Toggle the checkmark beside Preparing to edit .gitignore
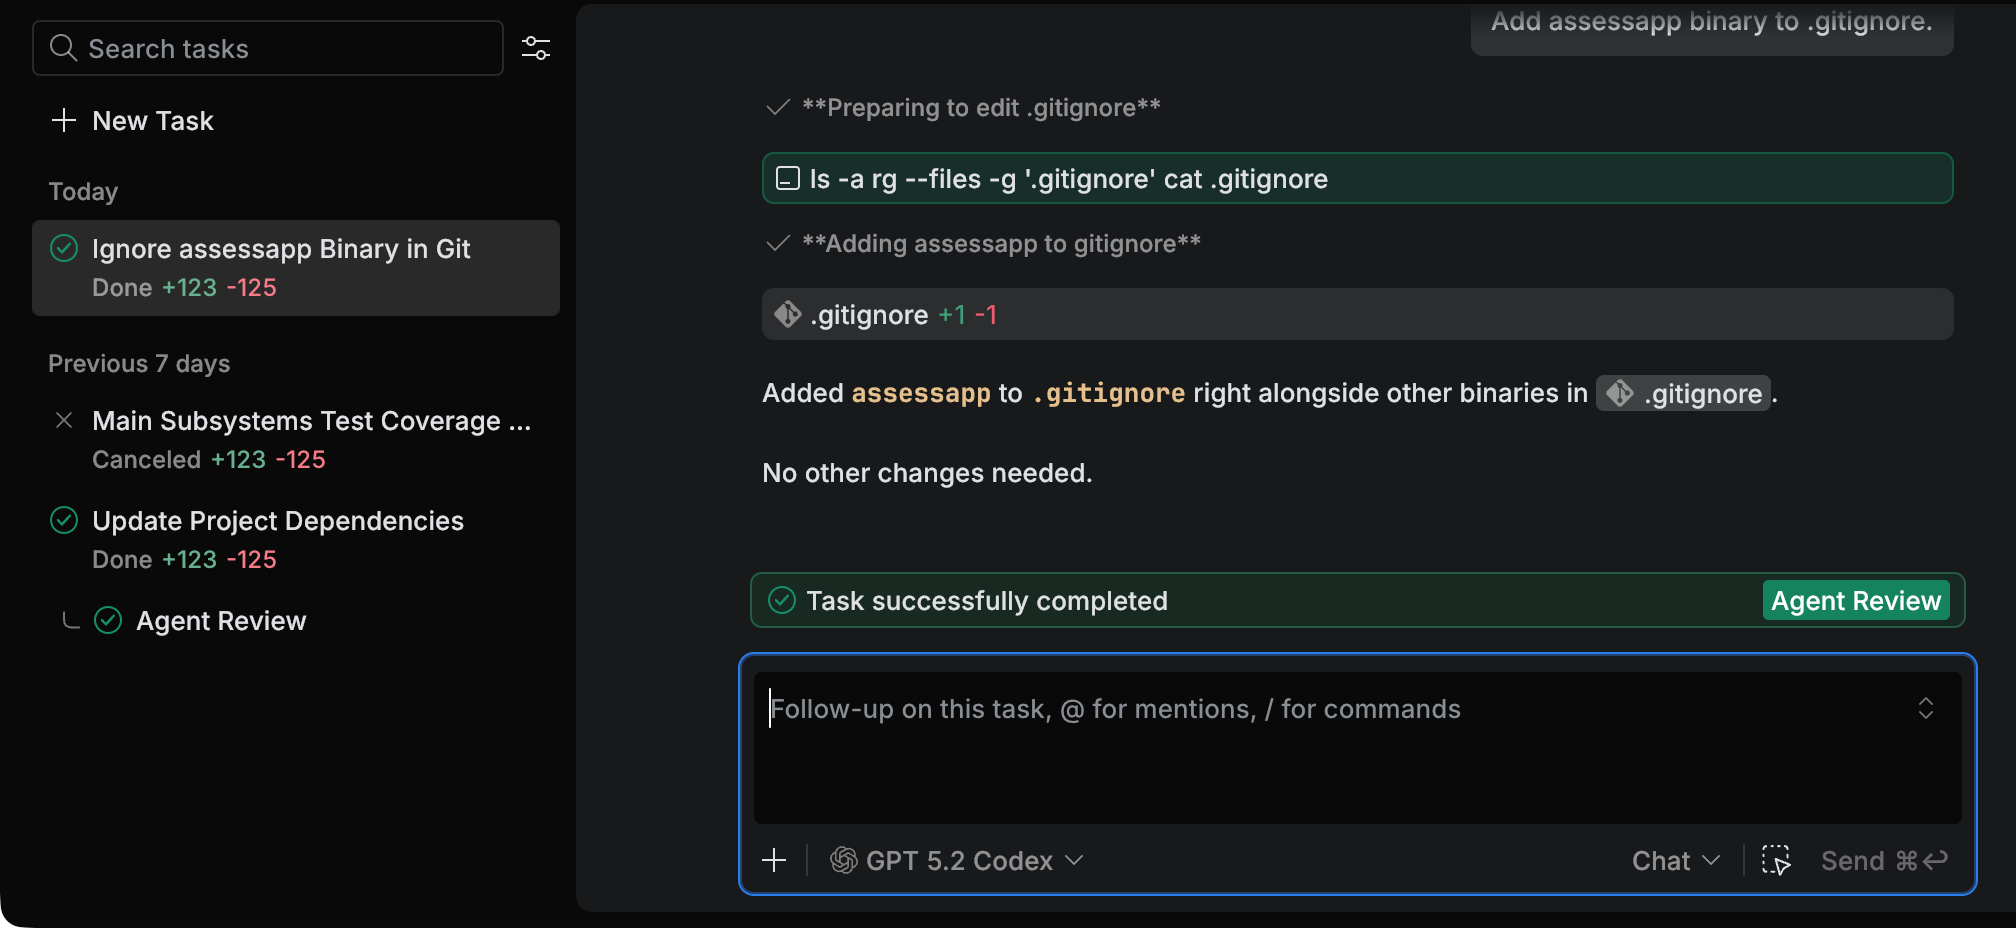Screen dimensions: 2016x928 click(x=778, y=107)
